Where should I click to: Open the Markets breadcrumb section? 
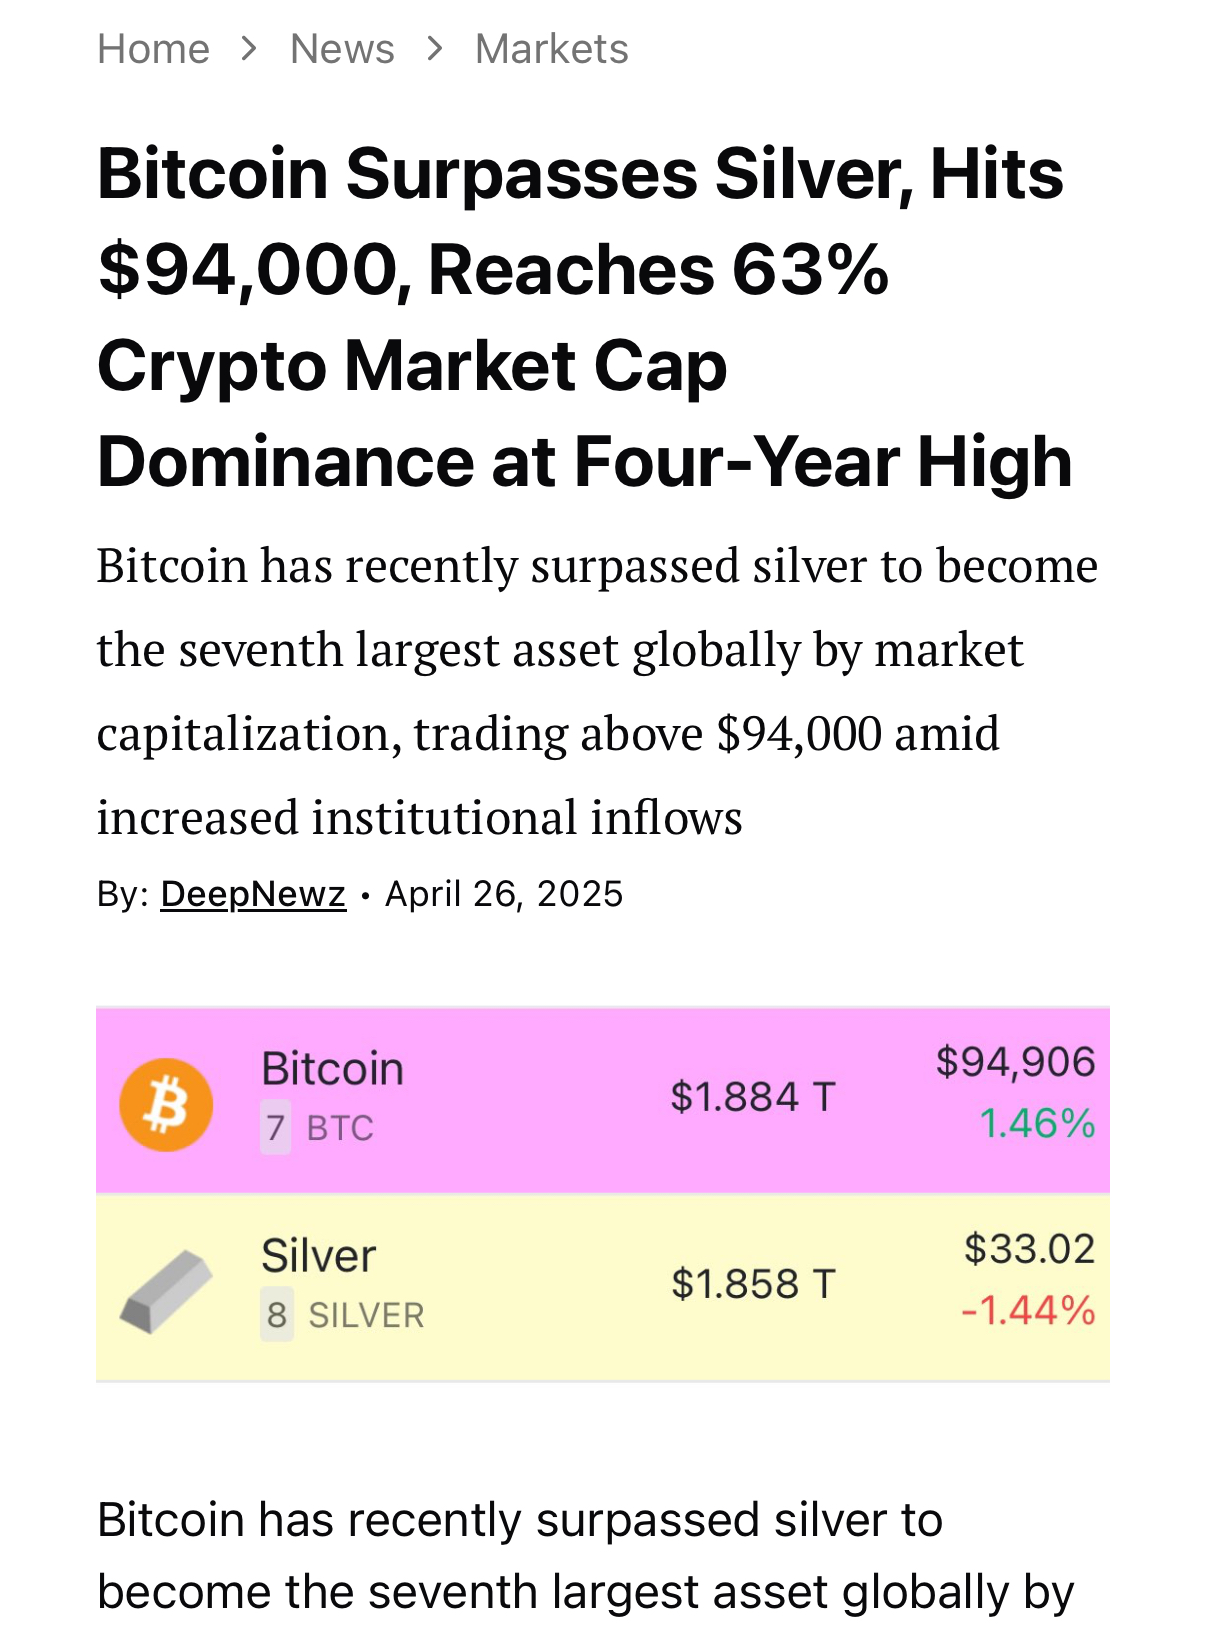click(x=552, y=49)
